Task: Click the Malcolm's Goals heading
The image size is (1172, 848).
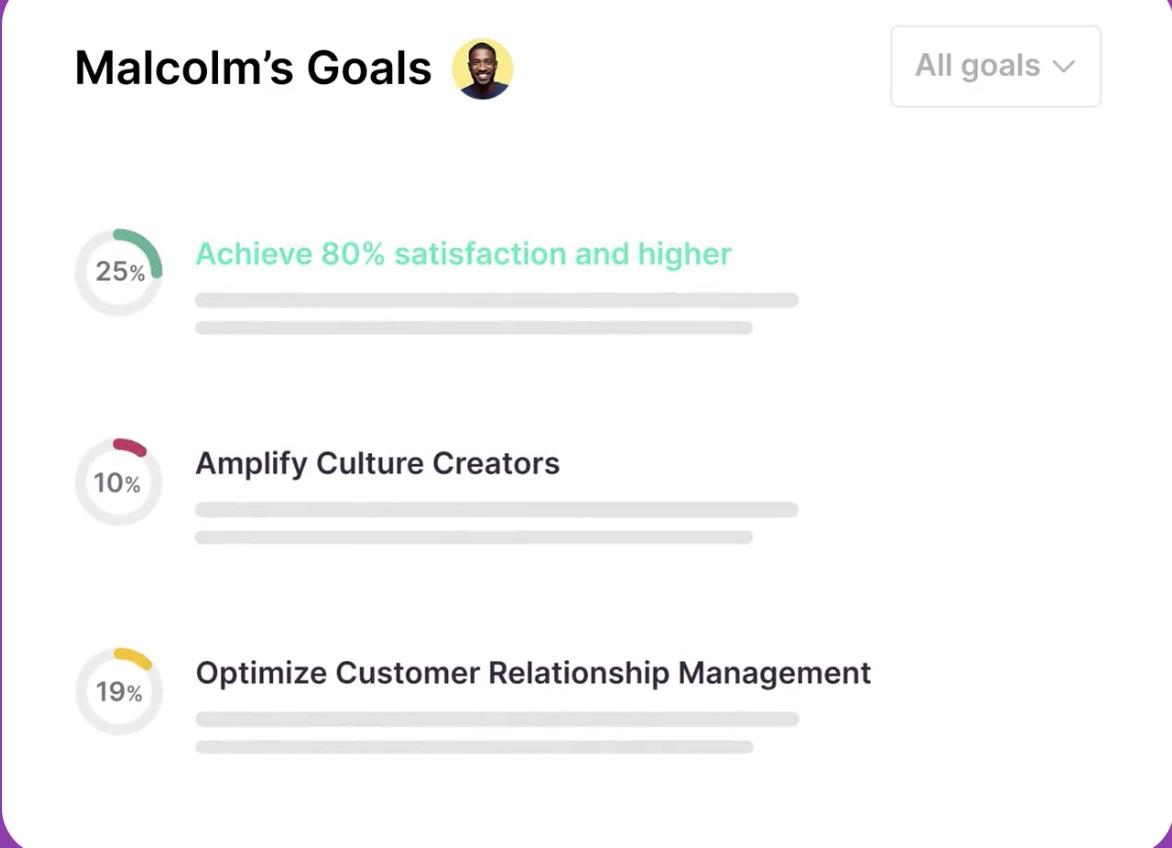Action: [252, 68]
